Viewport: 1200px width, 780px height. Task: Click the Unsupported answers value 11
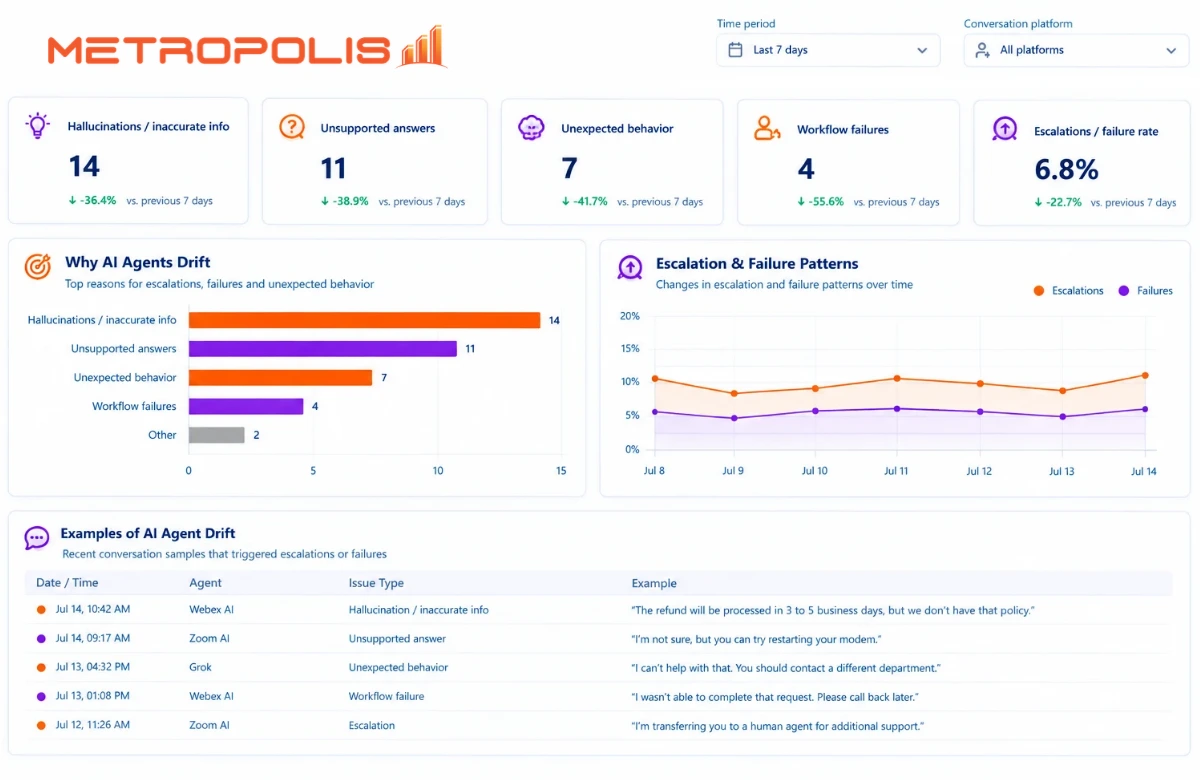pyautogui.click(x=333, y=167)
